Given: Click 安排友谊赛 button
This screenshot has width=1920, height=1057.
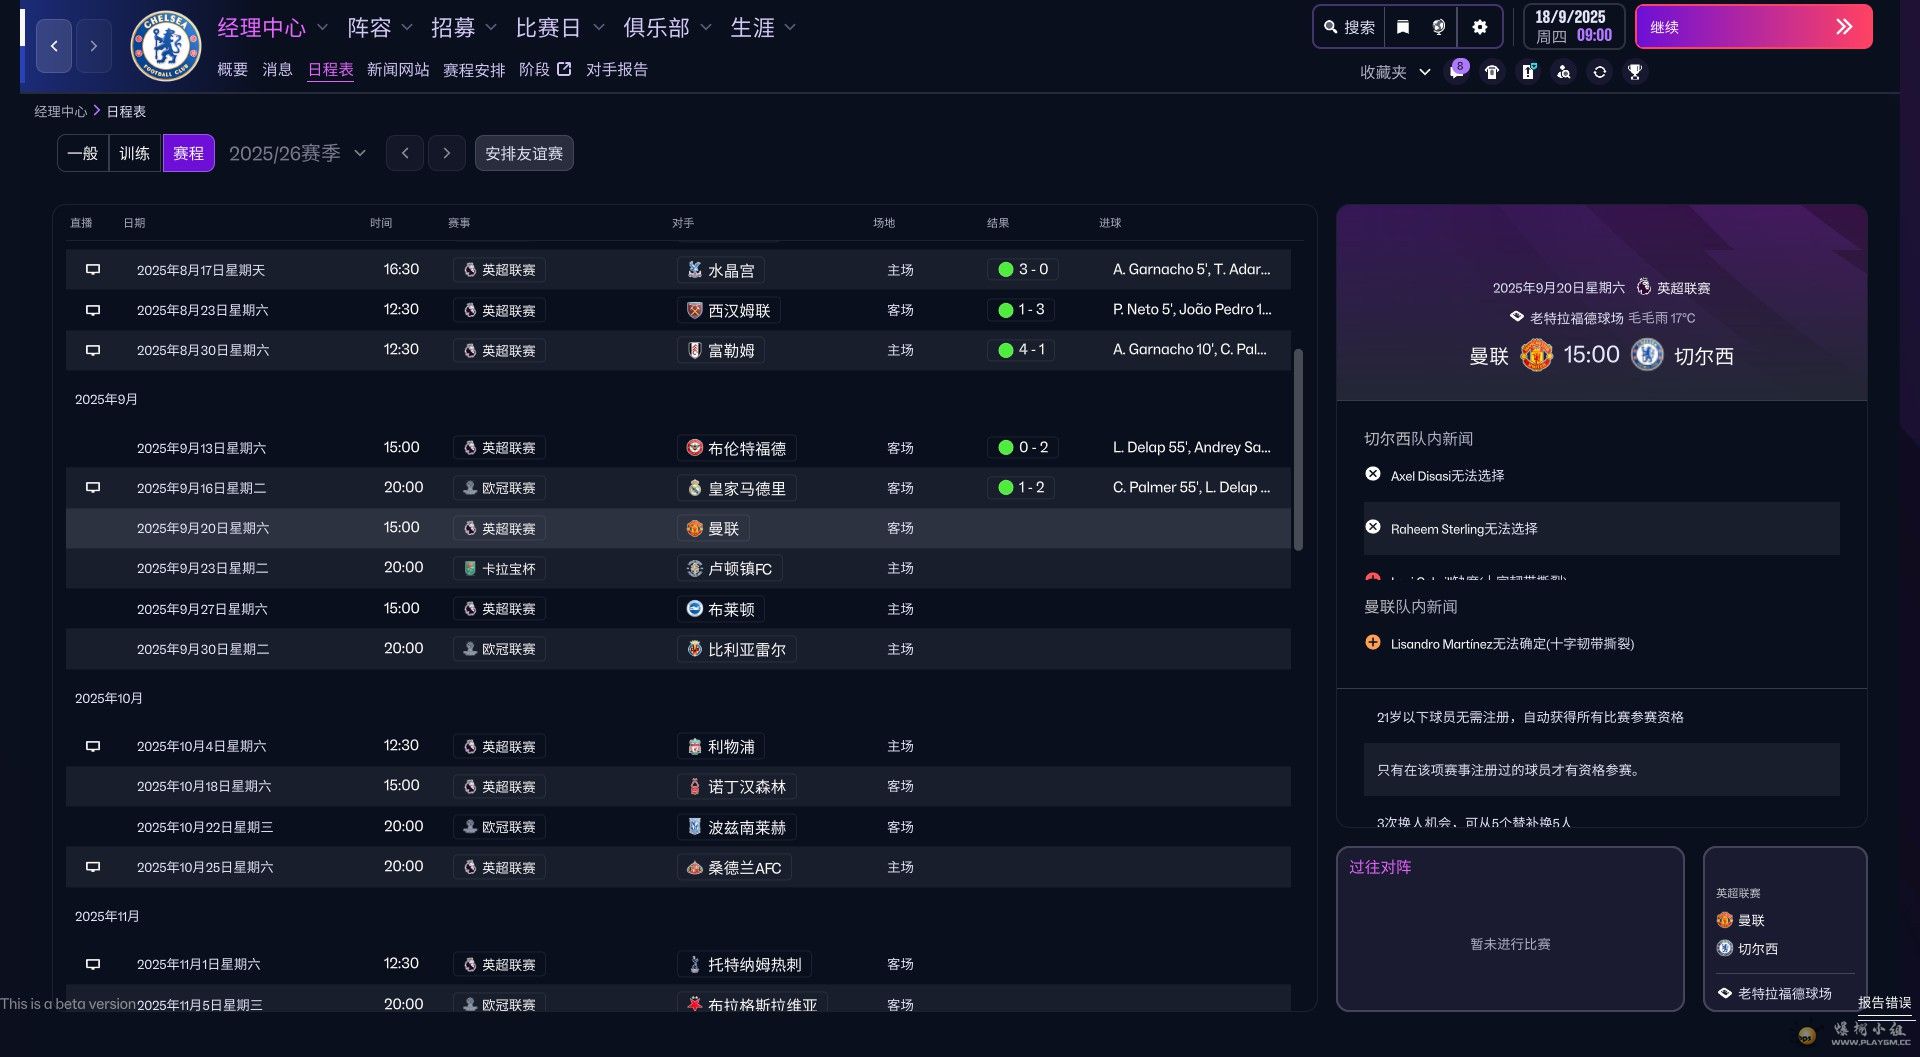Looking at the screenshot, I should (x=524, y=153).
